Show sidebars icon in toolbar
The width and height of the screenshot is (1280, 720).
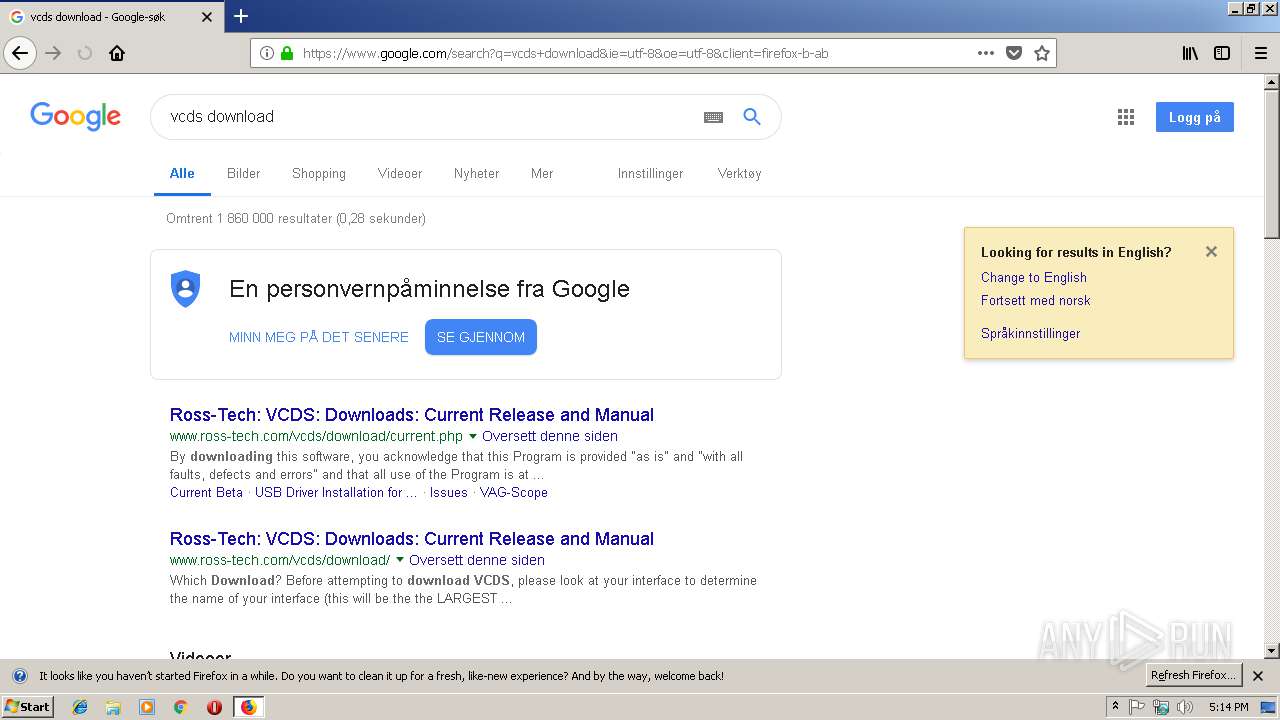click(1222, 53)
